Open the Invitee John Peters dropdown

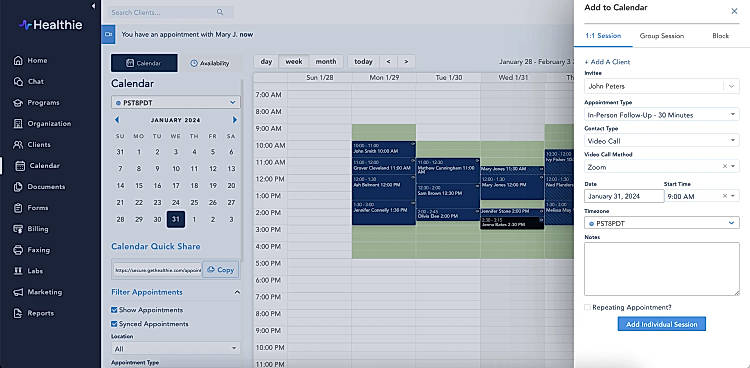662,86
